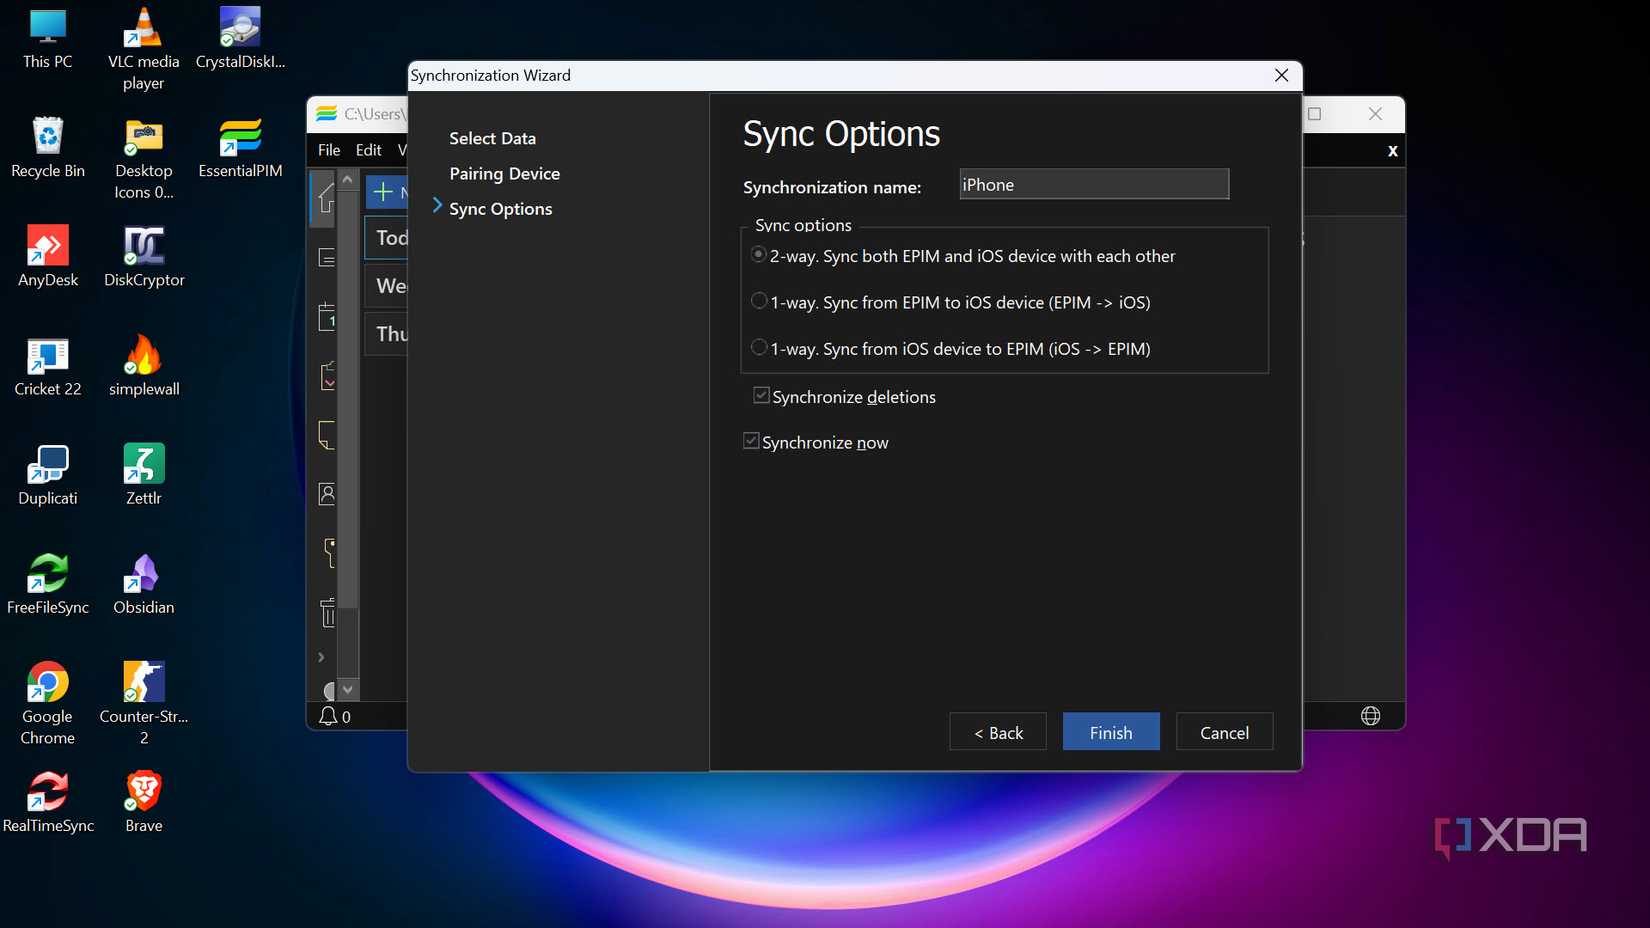Open Contacts module in EssentialPIM sidebar
1650x928 pixels.
pos(326,494)
